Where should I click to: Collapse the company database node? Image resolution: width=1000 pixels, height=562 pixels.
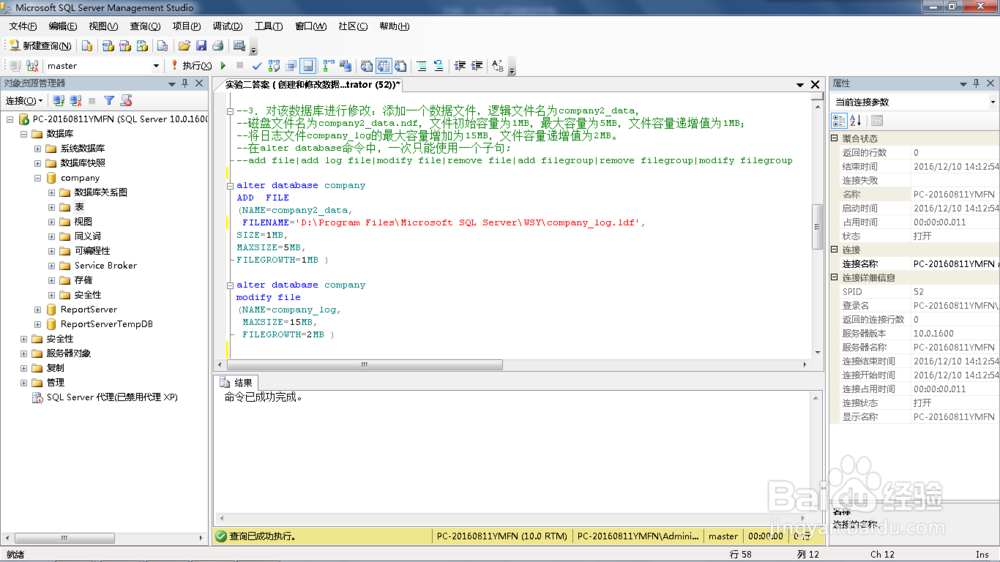38,178
